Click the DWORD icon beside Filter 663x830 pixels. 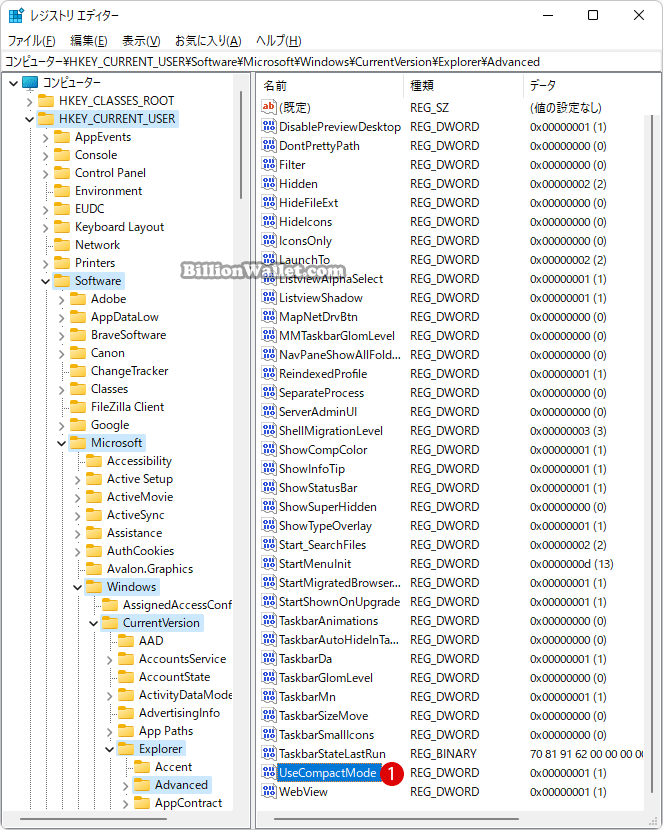click(x=269, y=164)
